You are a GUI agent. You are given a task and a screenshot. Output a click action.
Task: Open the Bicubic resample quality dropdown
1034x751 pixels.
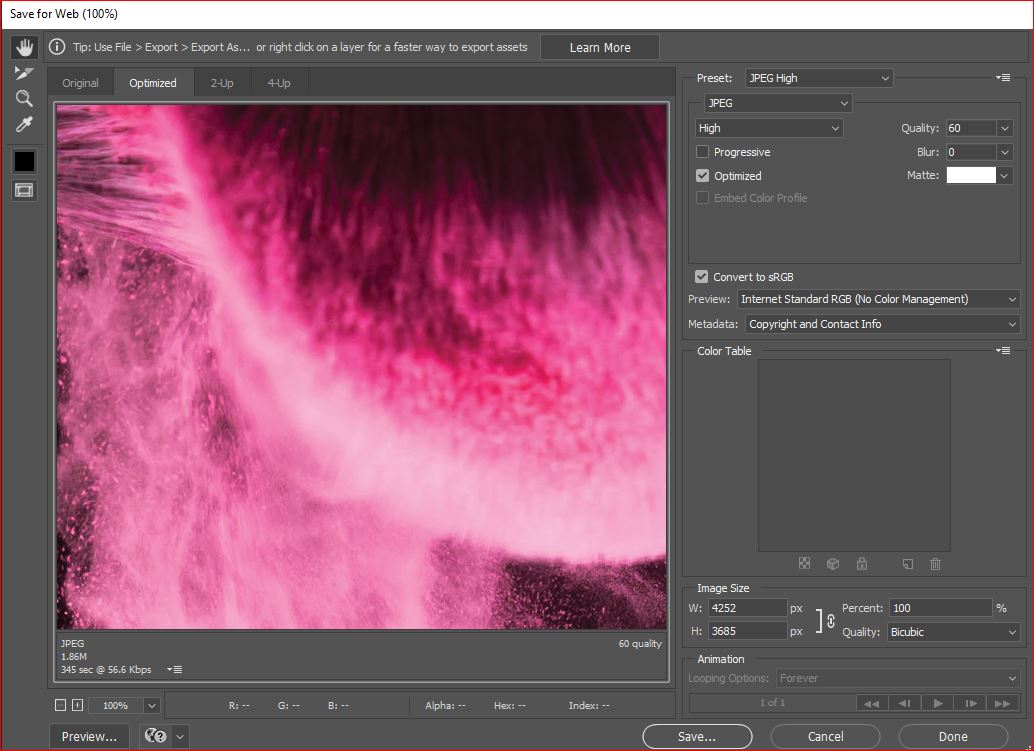tap(953, 632)
